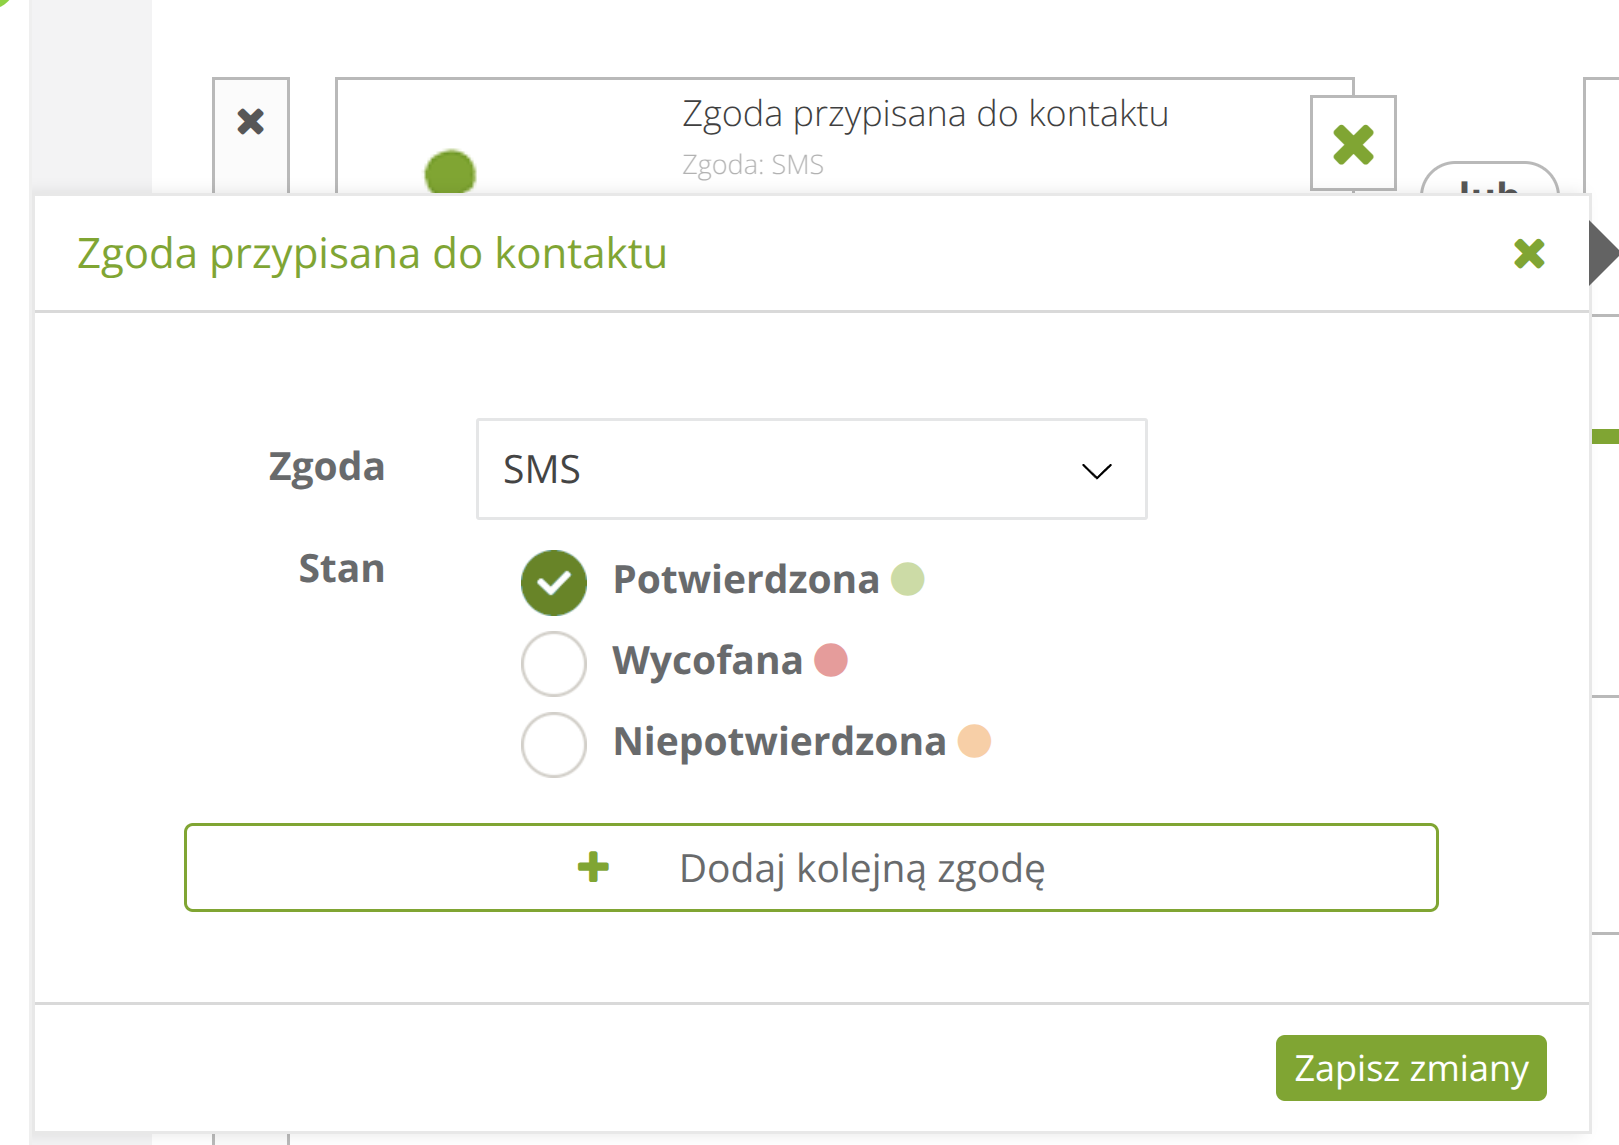Select the Niepotwierdzona radio option
This screenshot has height=1145, width=1619.
pyautogui.click(x=553, y=744)
